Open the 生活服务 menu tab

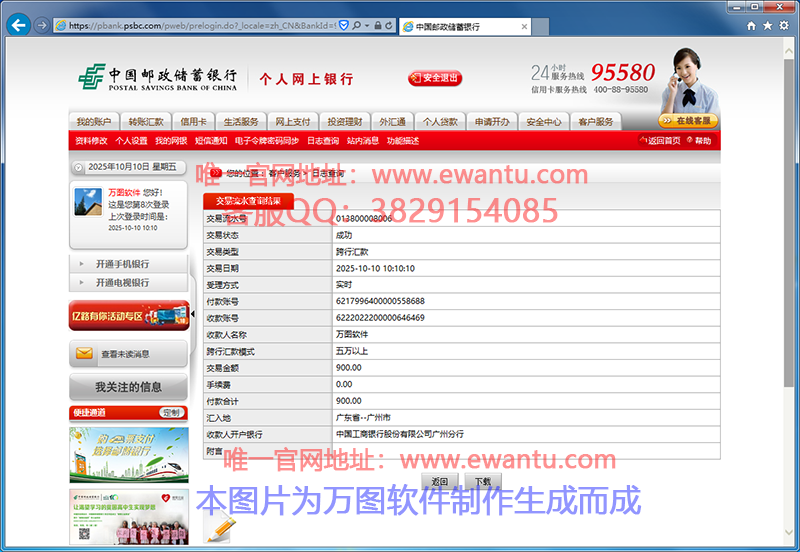[241, 121]
